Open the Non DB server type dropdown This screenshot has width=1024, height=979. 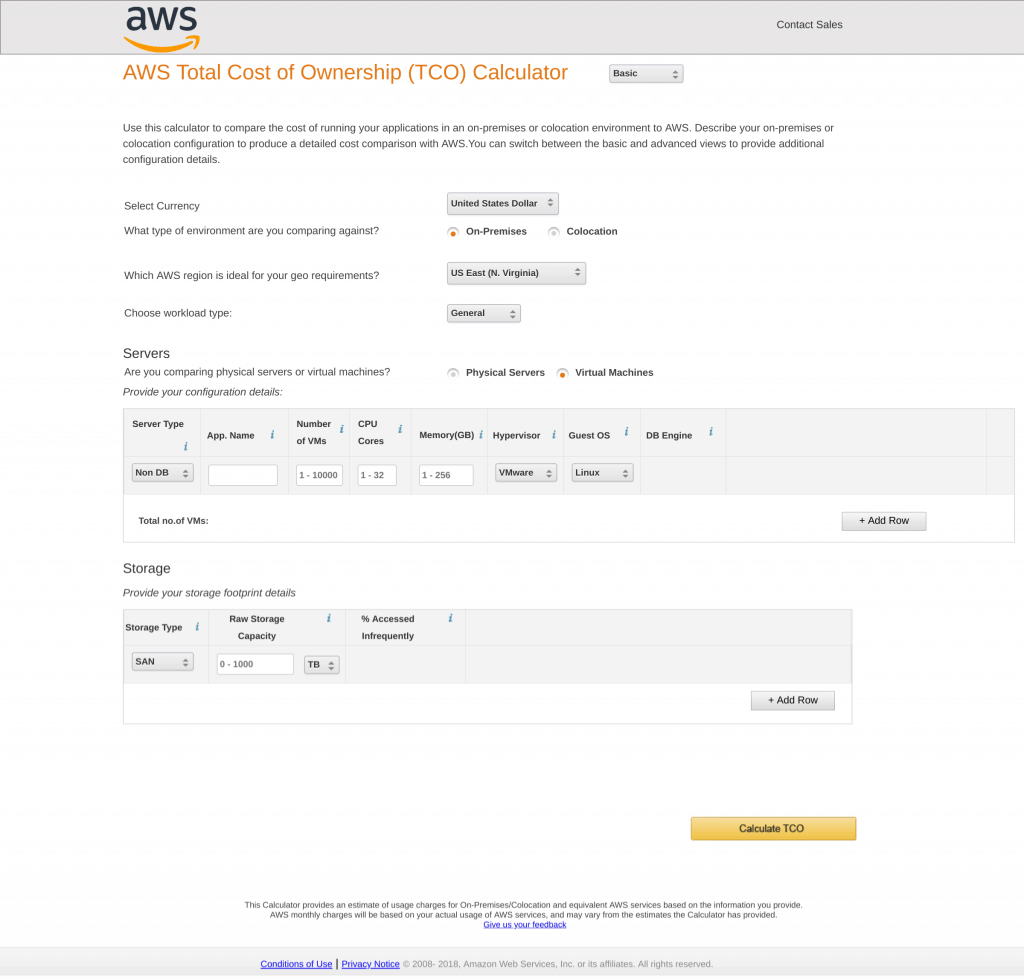162,473
